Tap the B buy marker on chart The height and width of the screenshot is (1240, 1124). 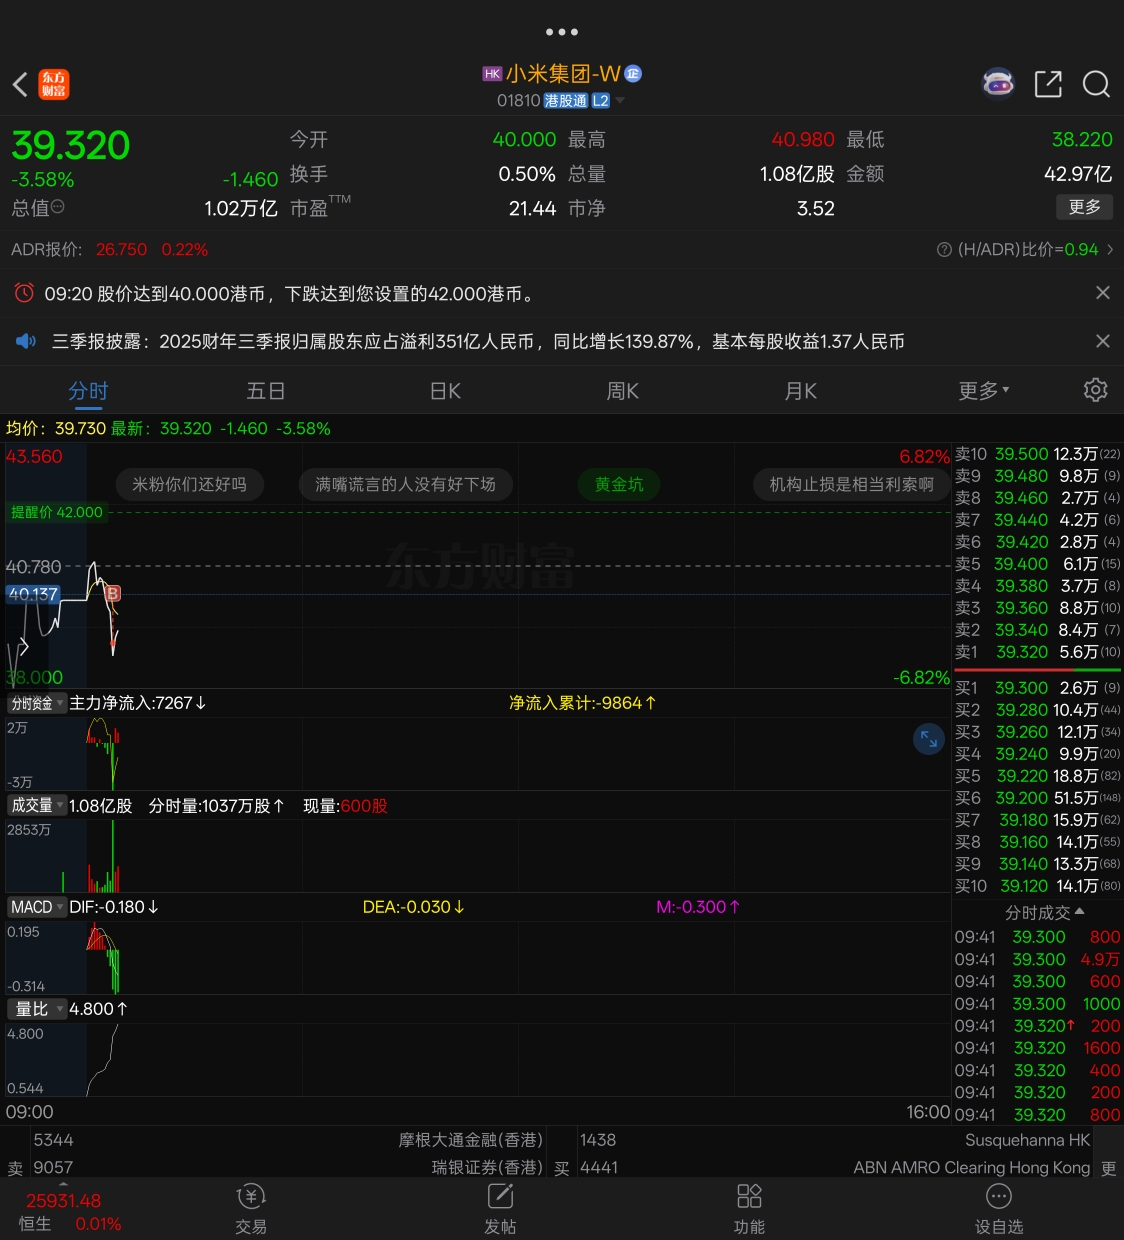[113, 594]
